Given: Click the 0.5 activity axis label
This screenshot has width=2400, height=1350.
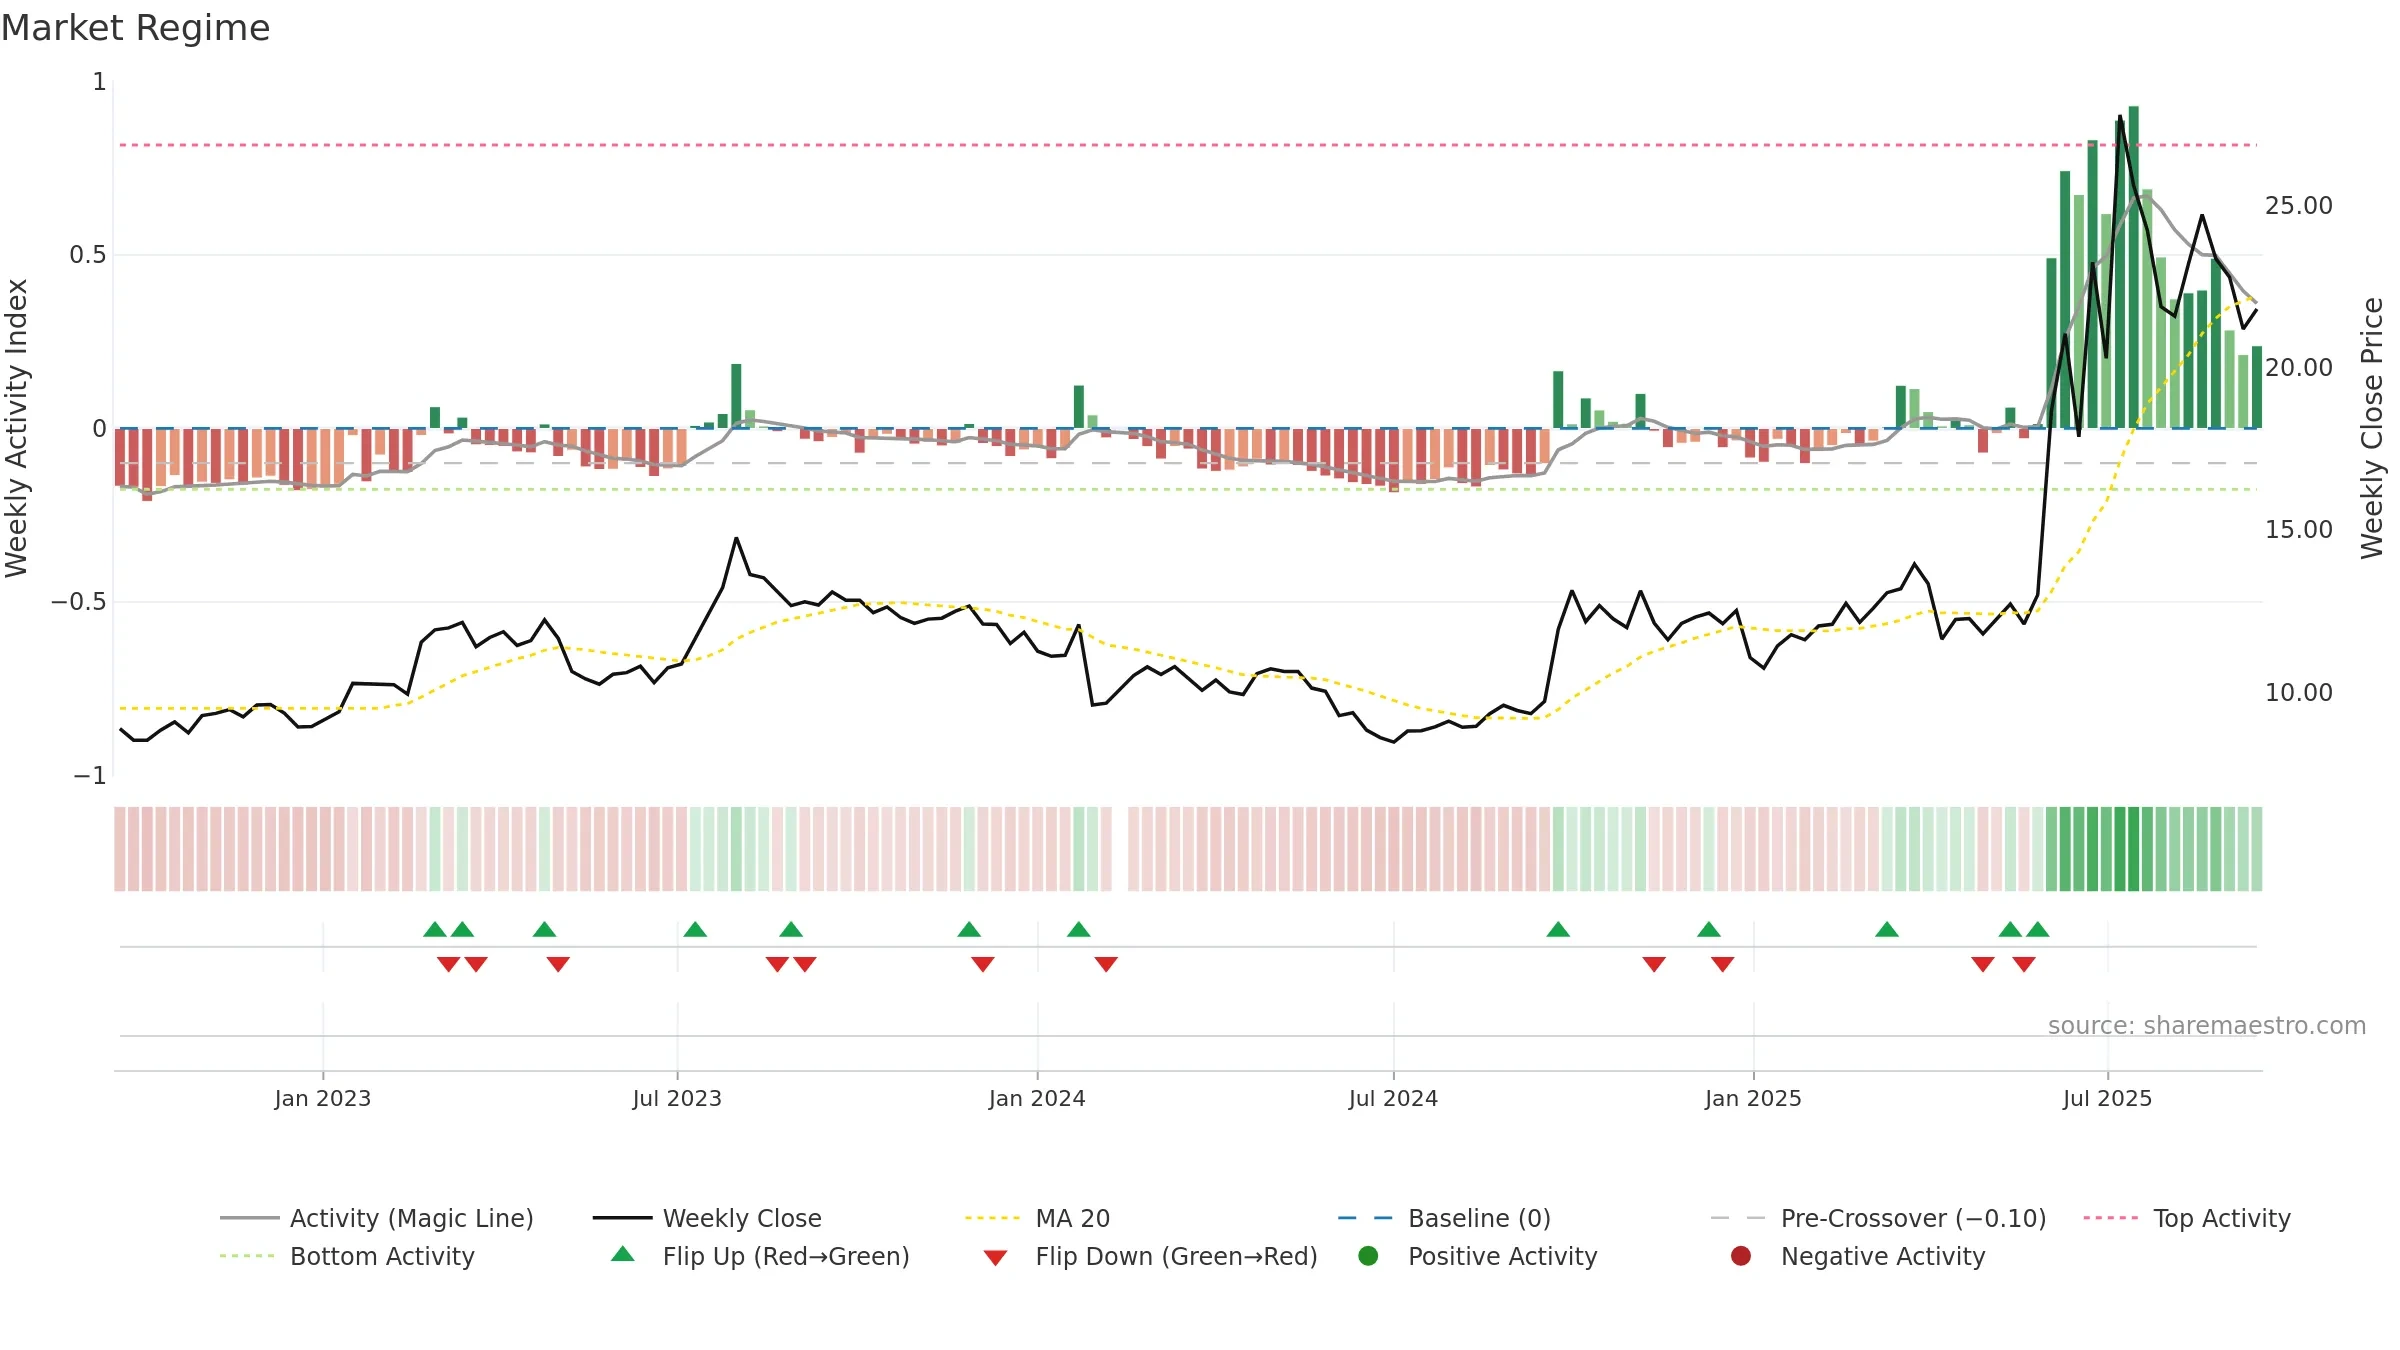Looking at the screenshot, I should point(87,255).
